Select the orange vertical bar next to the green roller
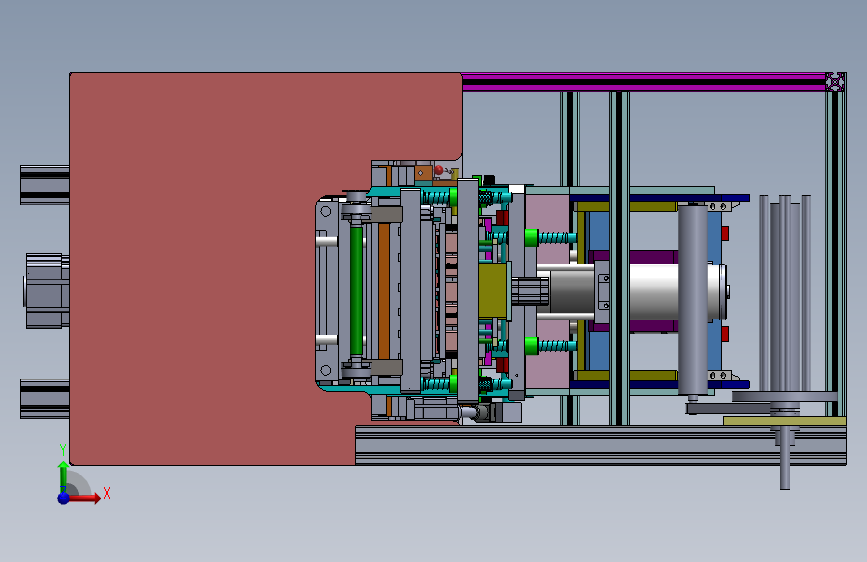The width and height of the screenshot is (867, 562). pos(384,290)
